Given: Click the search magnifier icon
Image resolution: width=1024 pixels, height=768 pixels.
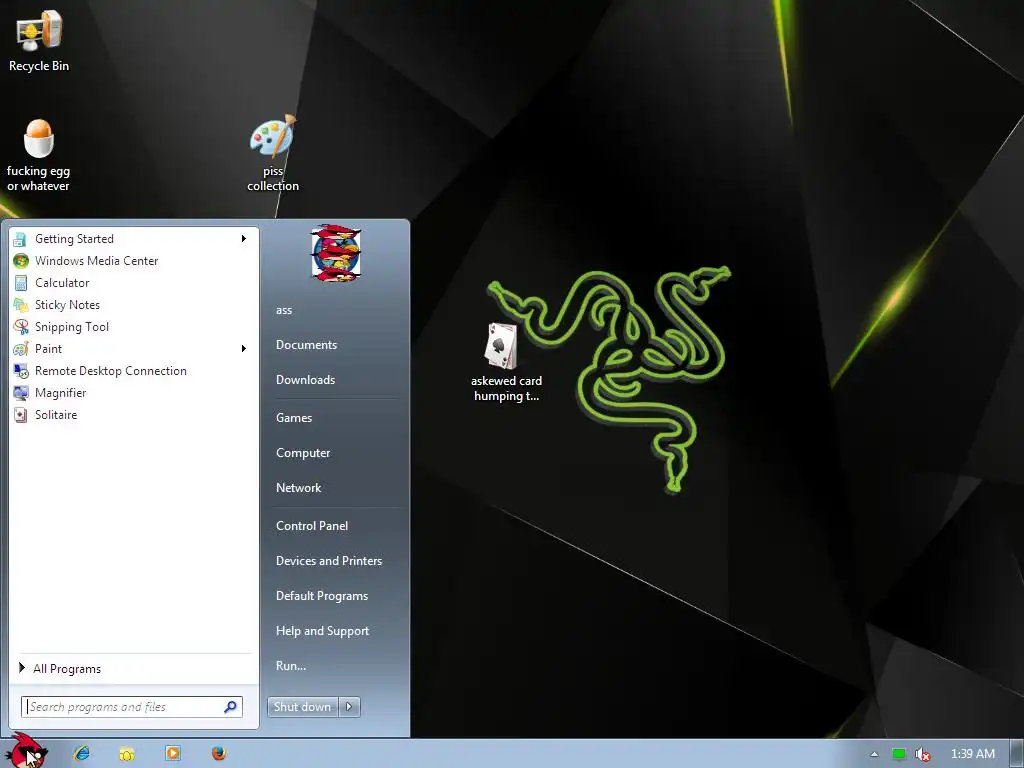Looking at the screenshot, I should (231, 707).
